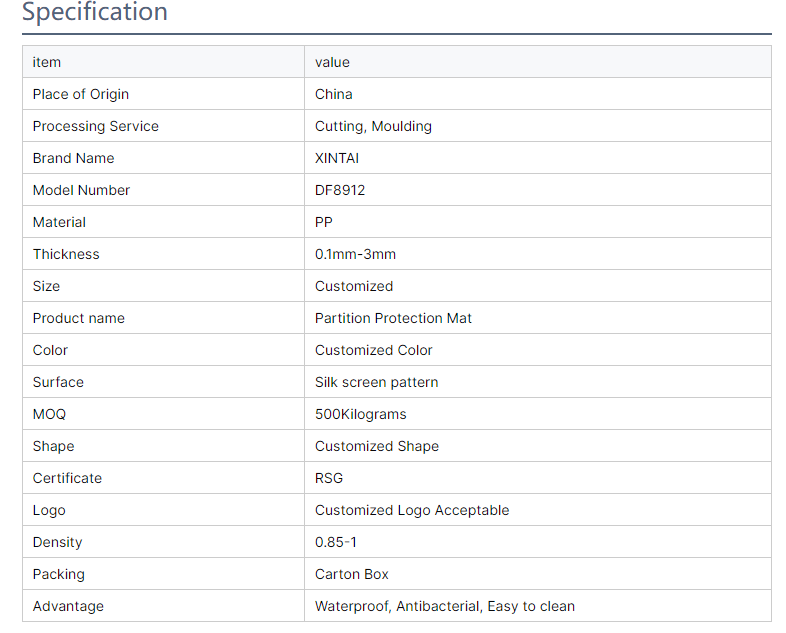The width and height of the screenshot is (786, 633).
Task: Click the Specification heading
Action: coord(95,13)
